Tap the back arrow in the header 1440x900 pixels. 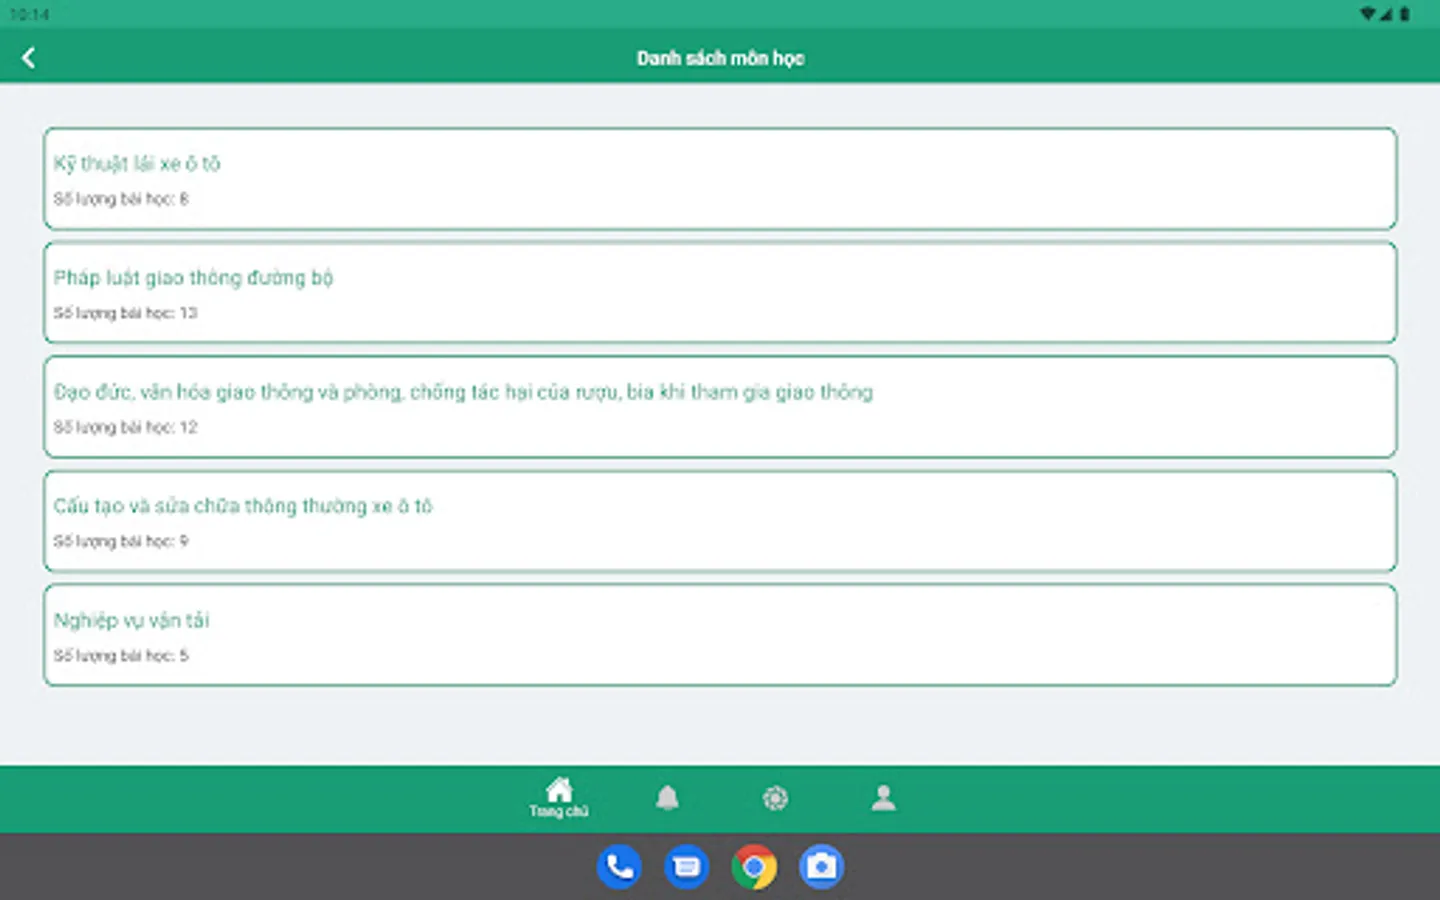pyautogui.click(x=29, y=57)
